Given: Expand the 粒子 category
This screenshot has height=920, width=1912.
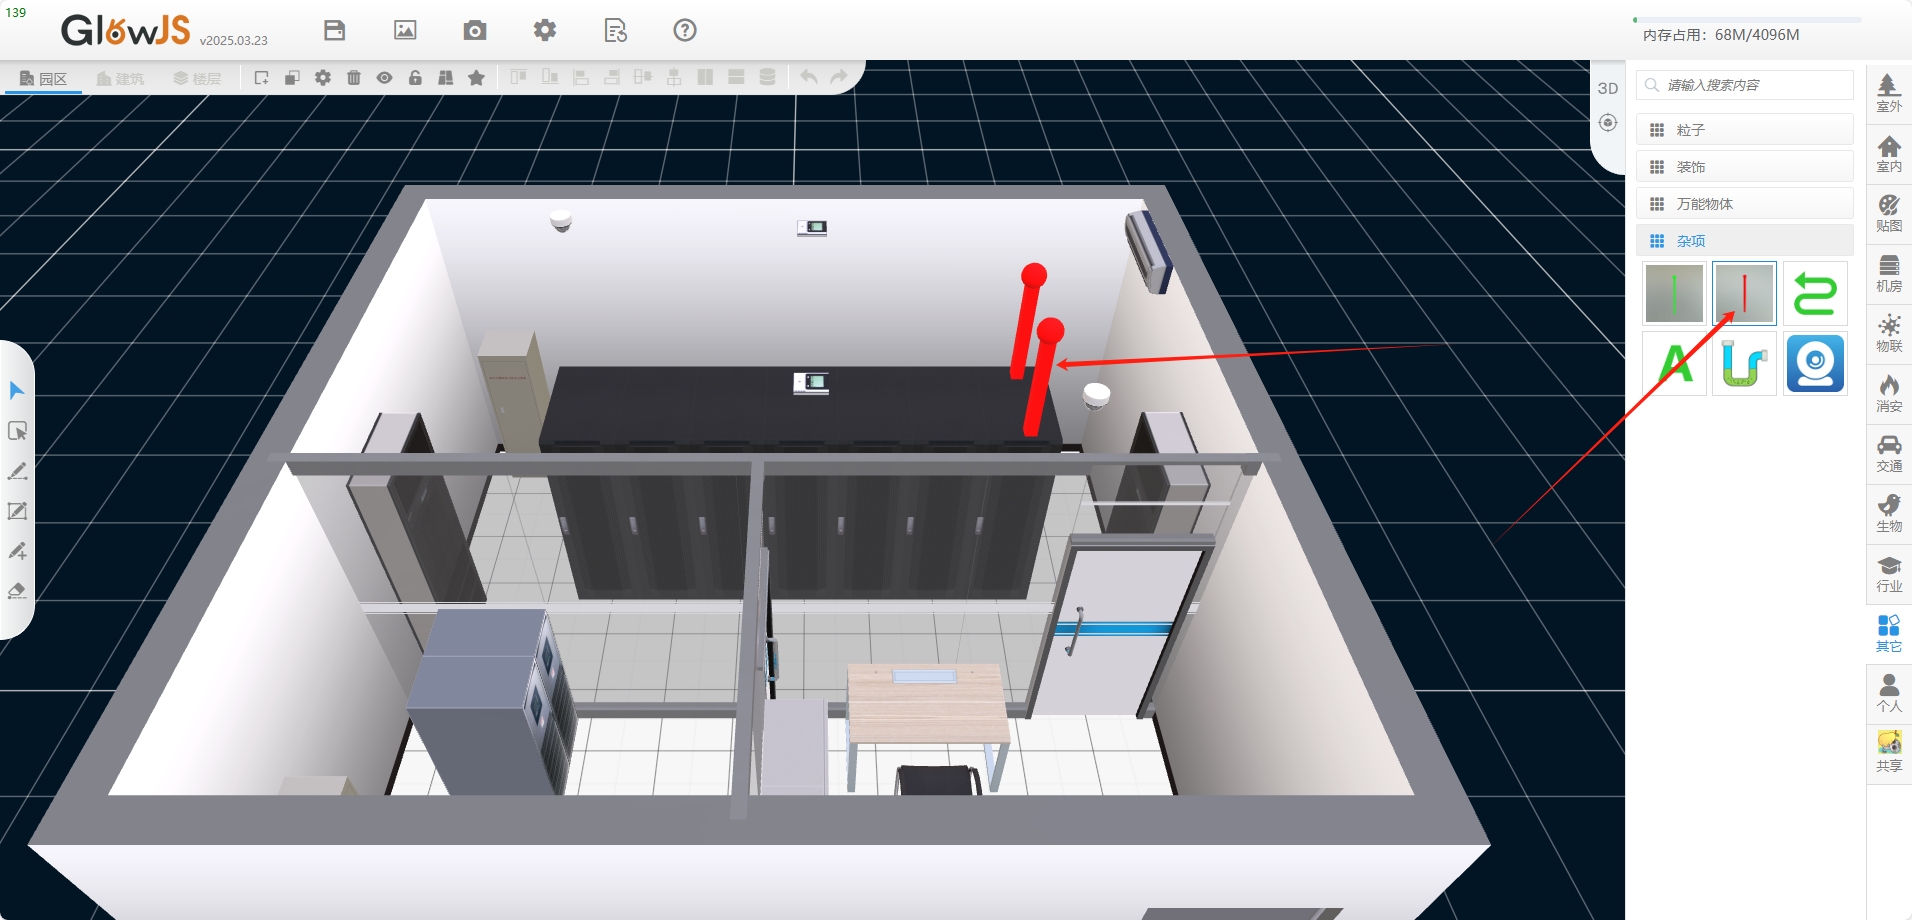Looking at the screenshot, I should (x=1745, y=130).
